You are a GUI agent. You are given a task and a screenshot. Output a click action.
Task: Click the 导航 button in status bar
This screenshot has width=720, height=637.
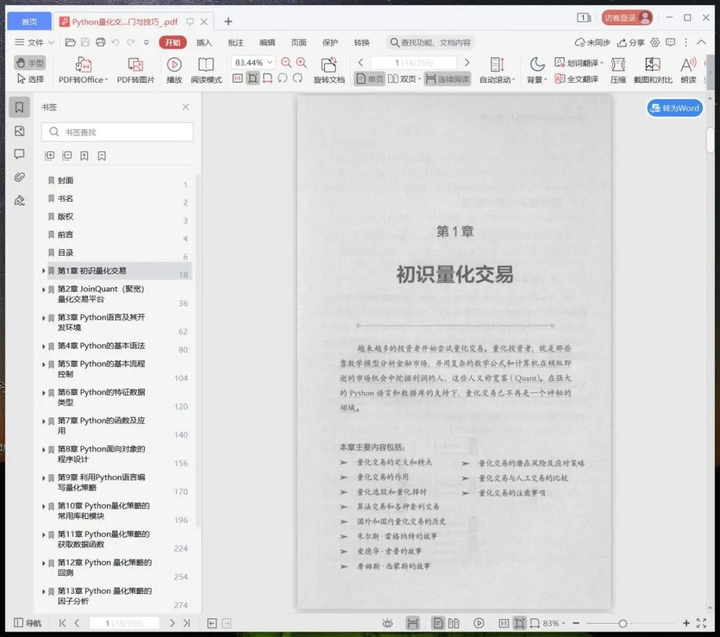point(28,623)
